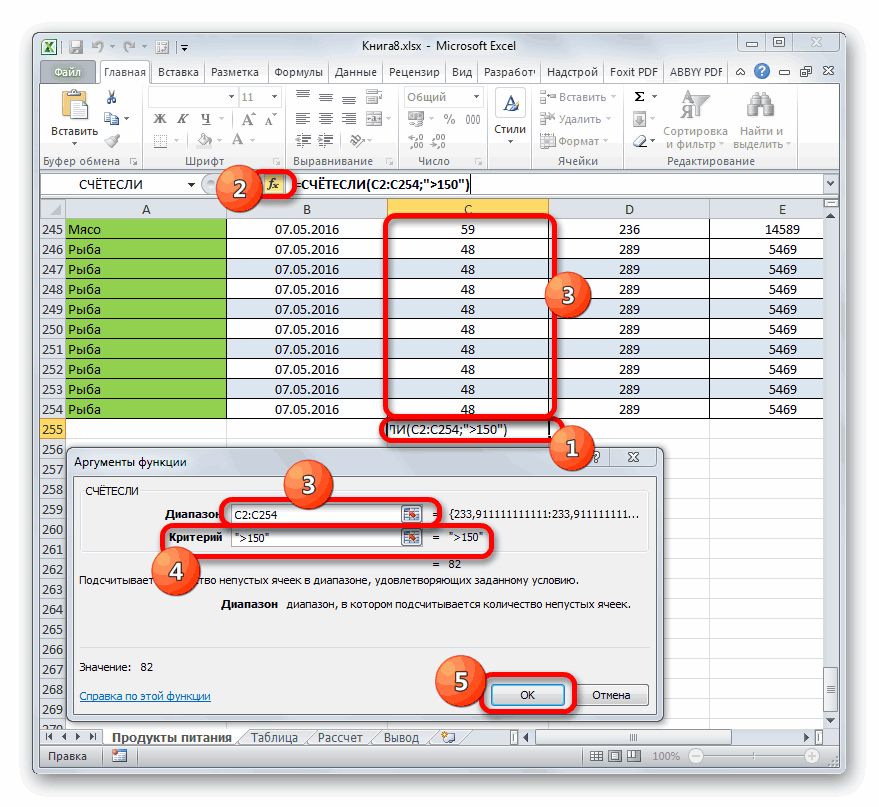
Task: Open Справка по этой функции link
Action: pyautogui.click(x=145, y=695)
